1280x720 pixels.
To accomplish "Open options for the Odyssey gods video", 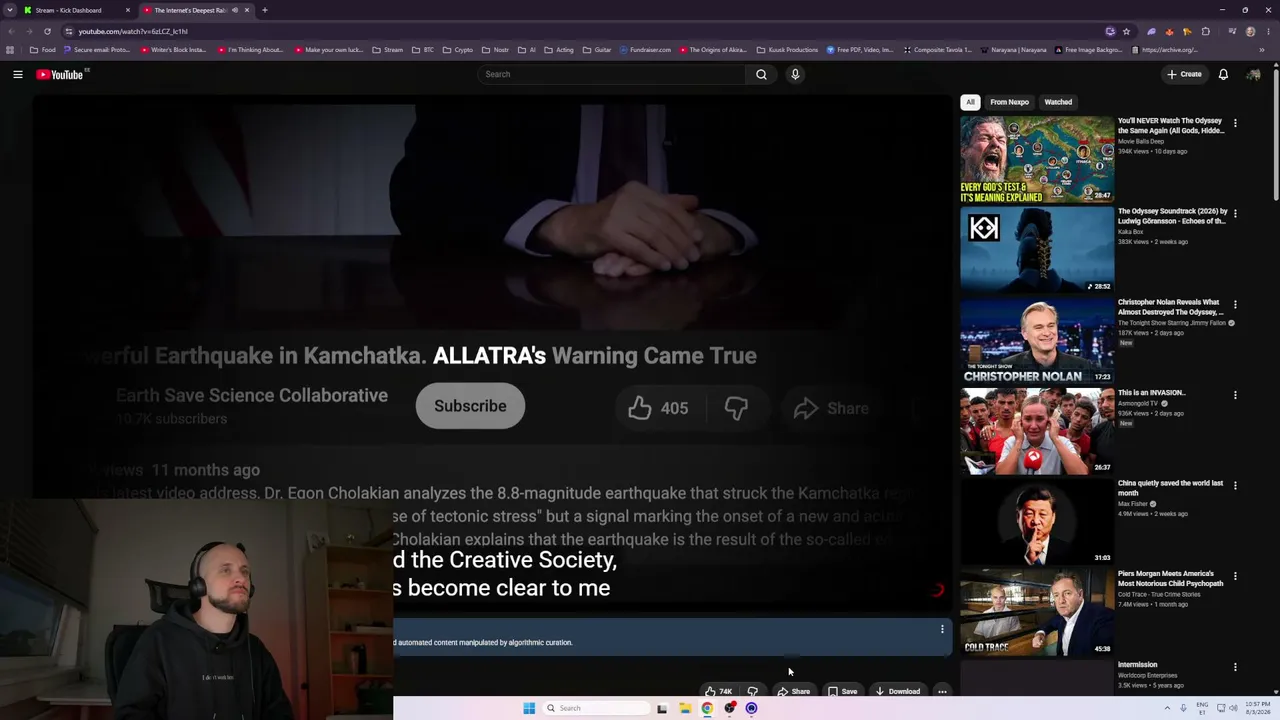I will pyautogui.click(x=1235, y=123).
